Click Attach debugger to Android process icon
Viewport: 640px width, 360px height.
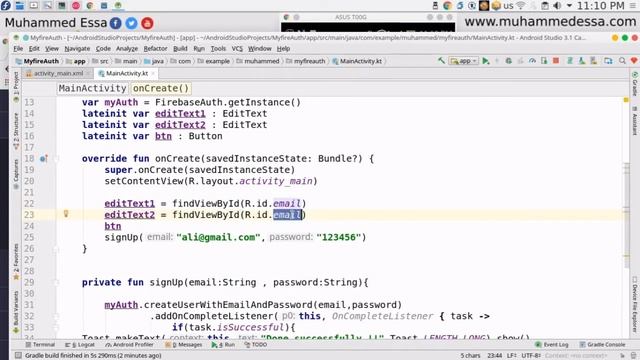pyautogui.click(x=544, y=61)
